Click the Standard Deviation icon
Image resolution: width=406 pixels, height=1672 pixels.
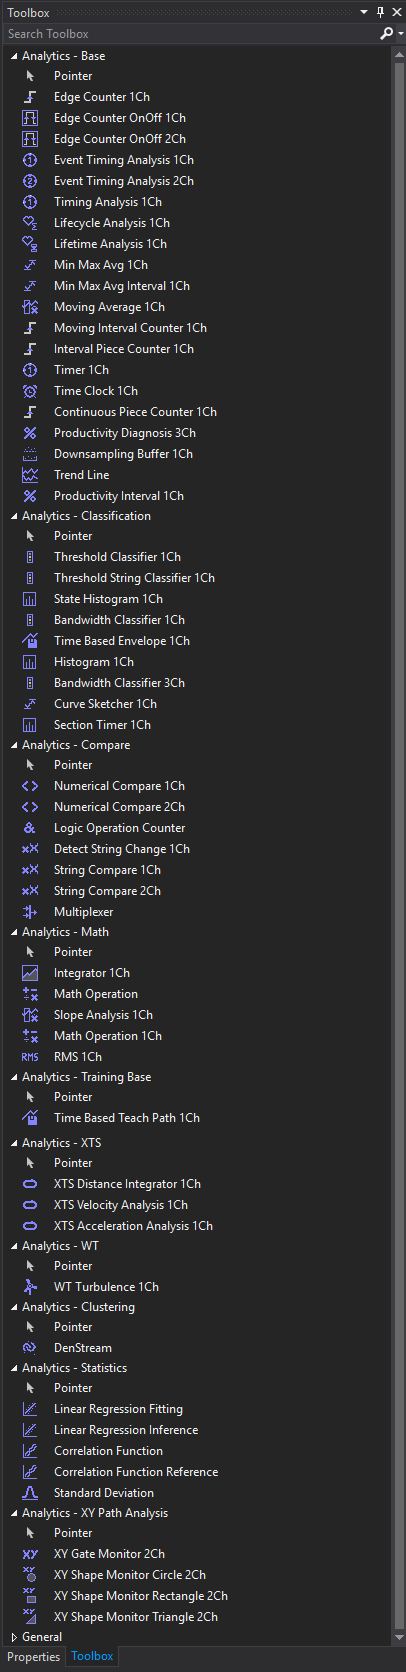tap(30, 1493)
